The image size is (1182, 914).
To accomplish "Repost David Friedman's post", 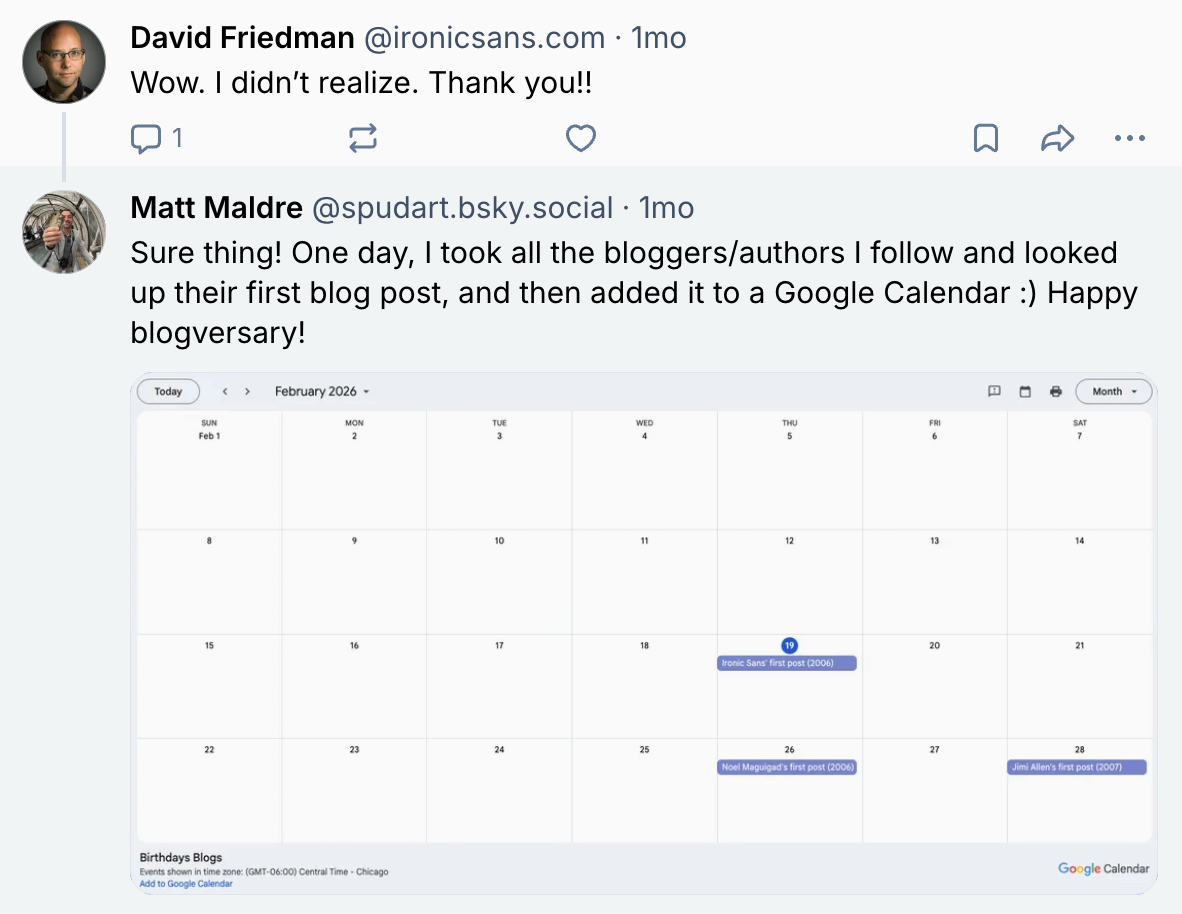I will click(363, 138).
